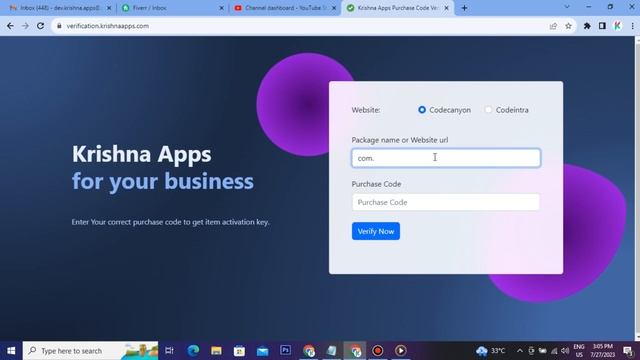Click the 'for your business' heading
This screenshot has height=360, width=640.
[x=162, y=181]
